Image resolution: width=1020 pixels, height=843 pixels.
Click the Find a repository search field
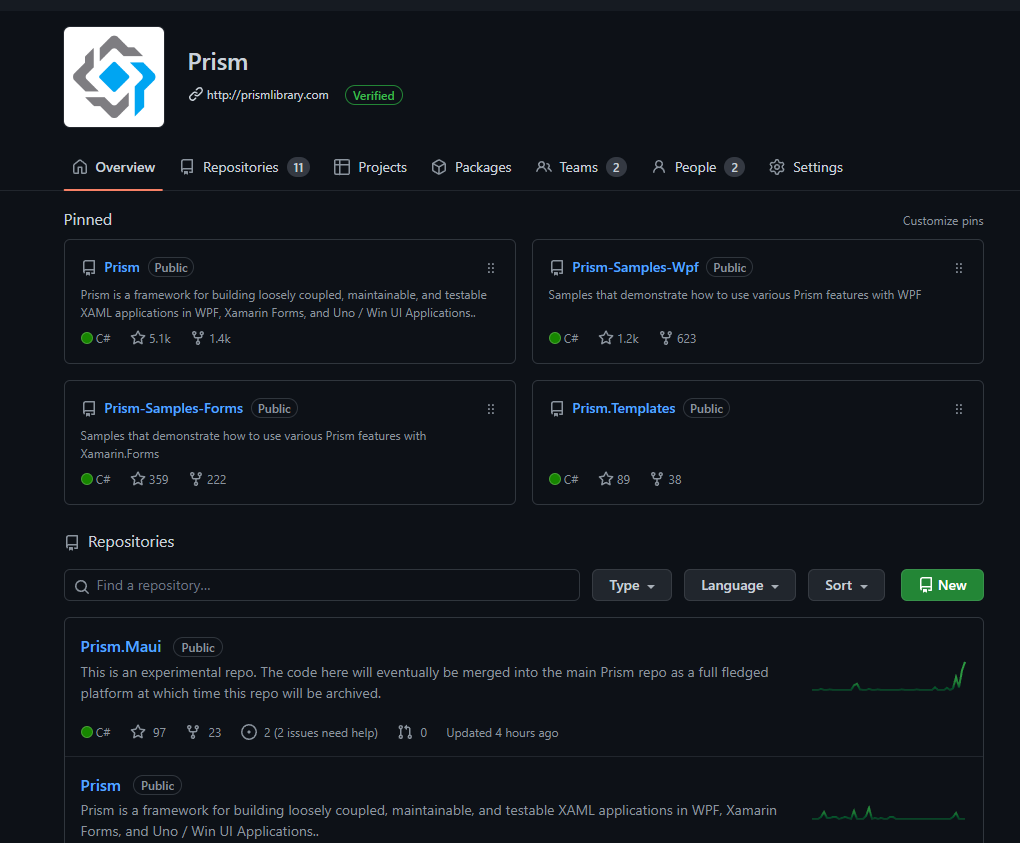321,585
